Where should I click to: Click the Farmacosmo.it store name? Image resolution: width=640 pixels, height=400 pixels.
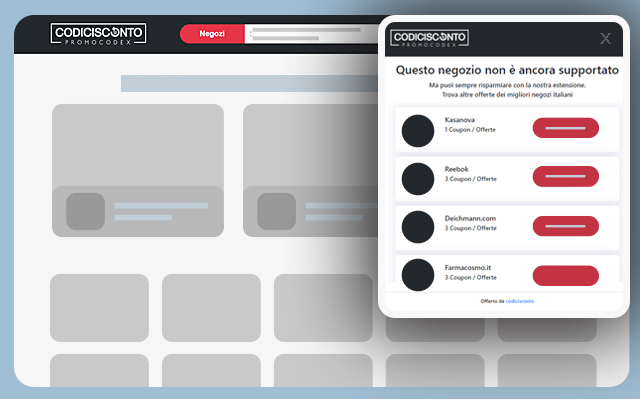[468, 268]
